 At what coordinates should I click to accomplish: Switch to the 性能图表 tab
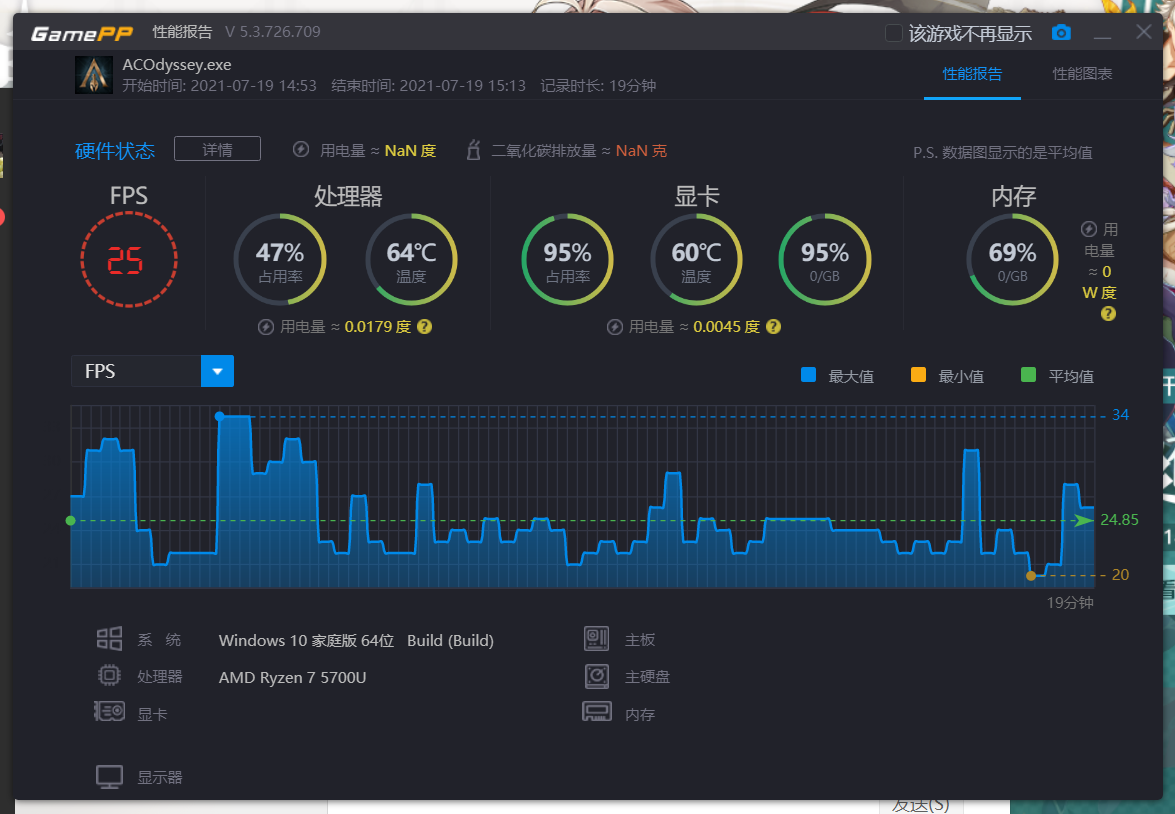1082,73
